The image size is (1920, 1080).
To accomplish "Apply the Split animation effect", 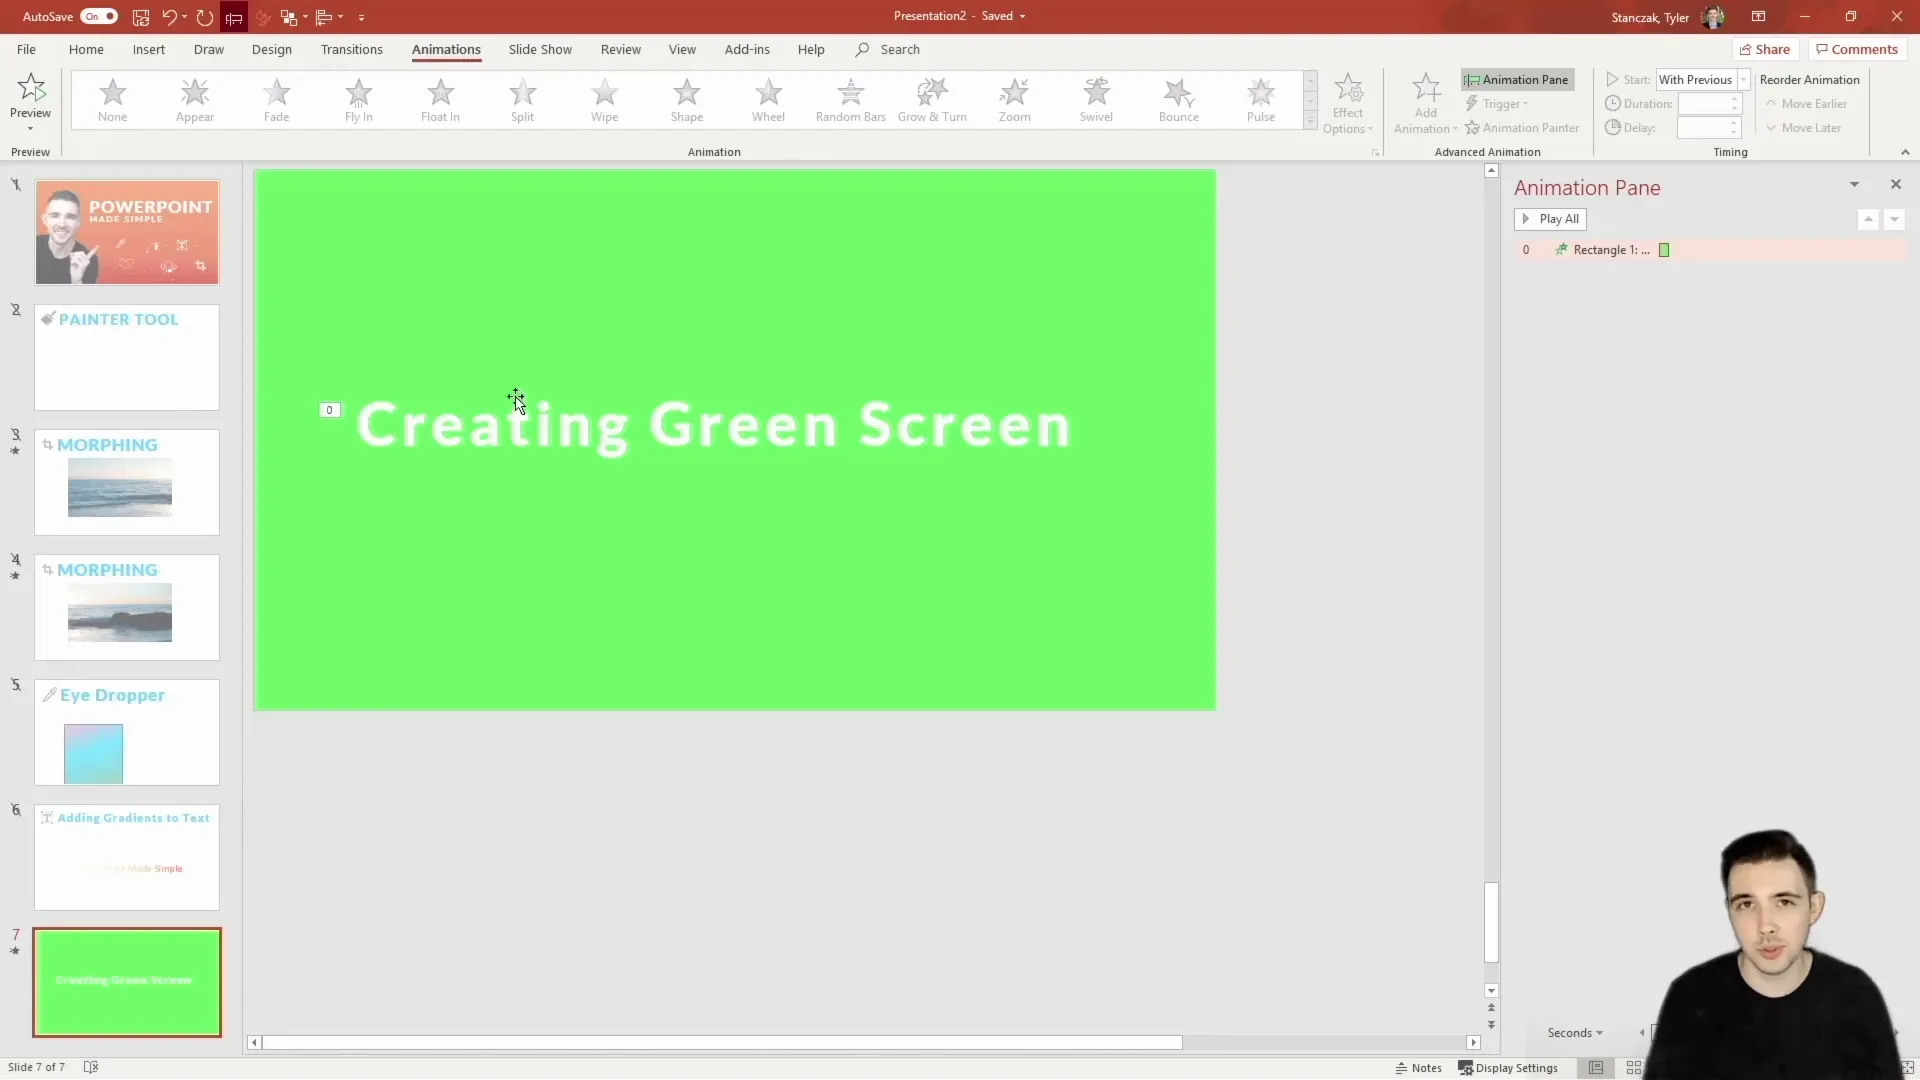I will tap(522, 100).
